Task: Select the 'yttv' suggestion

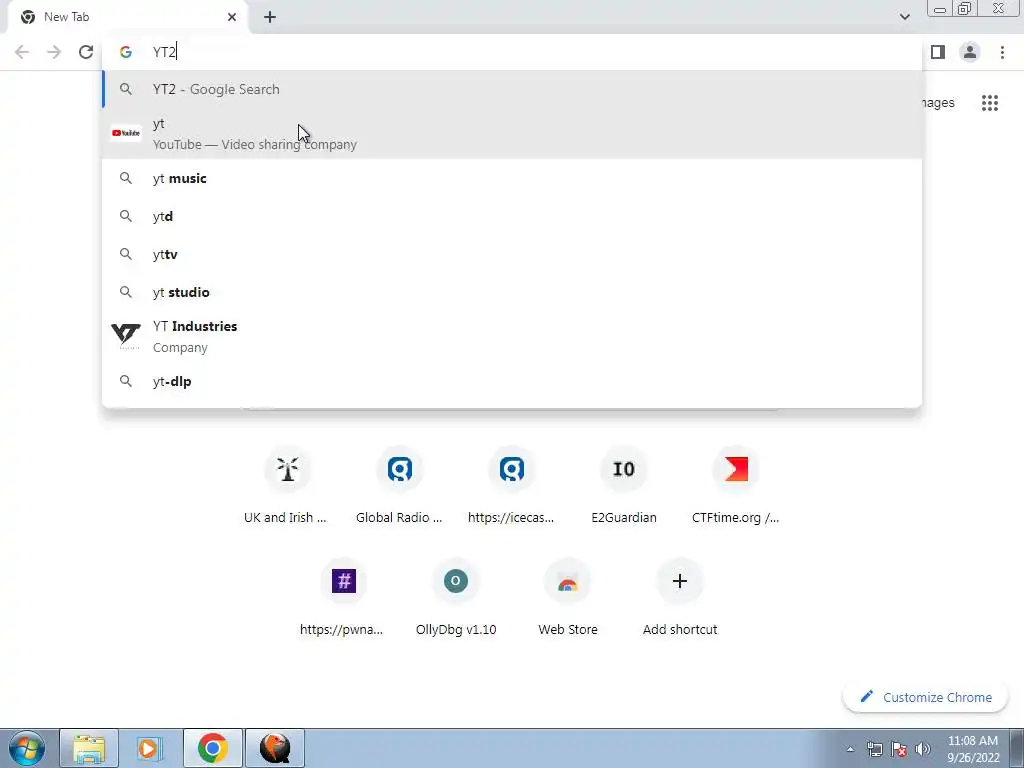Action: [x=512, y=254]
